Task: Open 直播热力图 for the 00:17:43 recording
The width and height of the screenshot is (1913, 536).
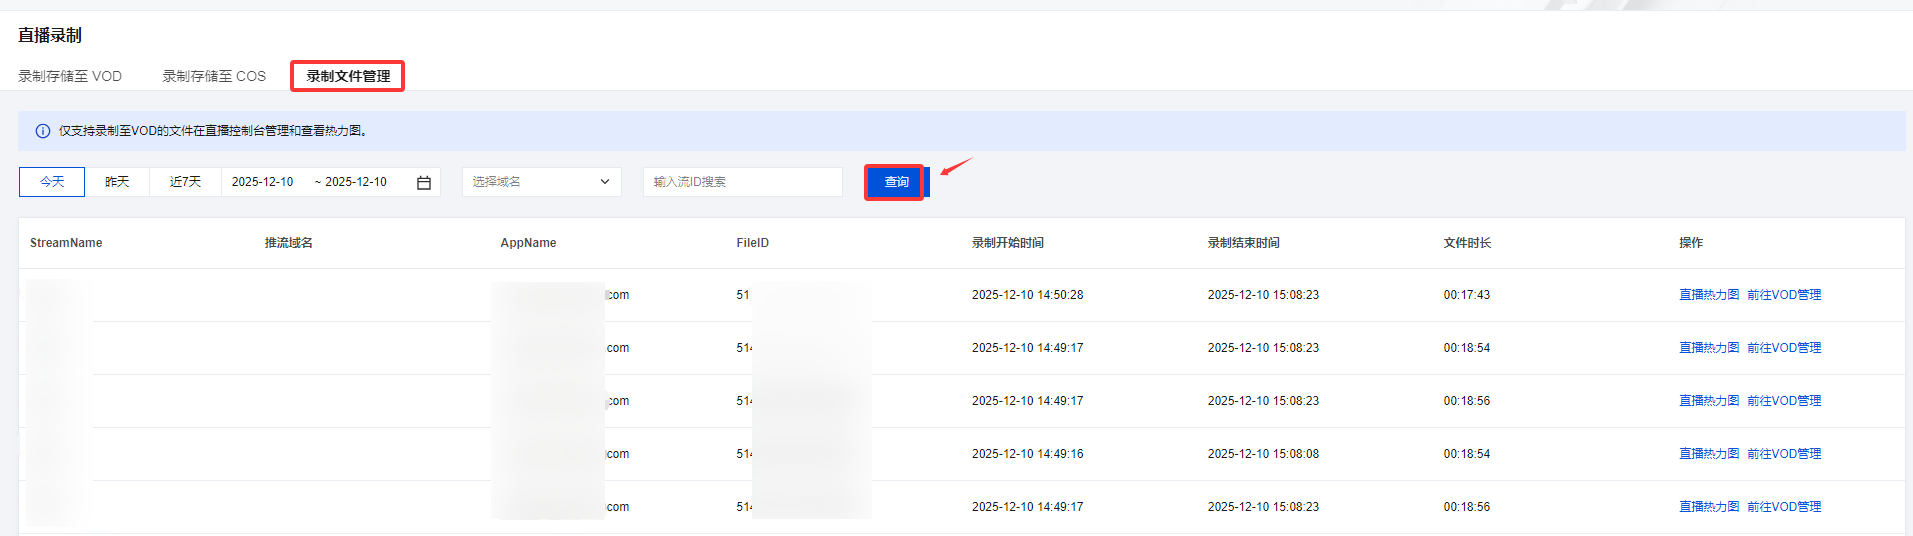Action: coord(1709,295)
